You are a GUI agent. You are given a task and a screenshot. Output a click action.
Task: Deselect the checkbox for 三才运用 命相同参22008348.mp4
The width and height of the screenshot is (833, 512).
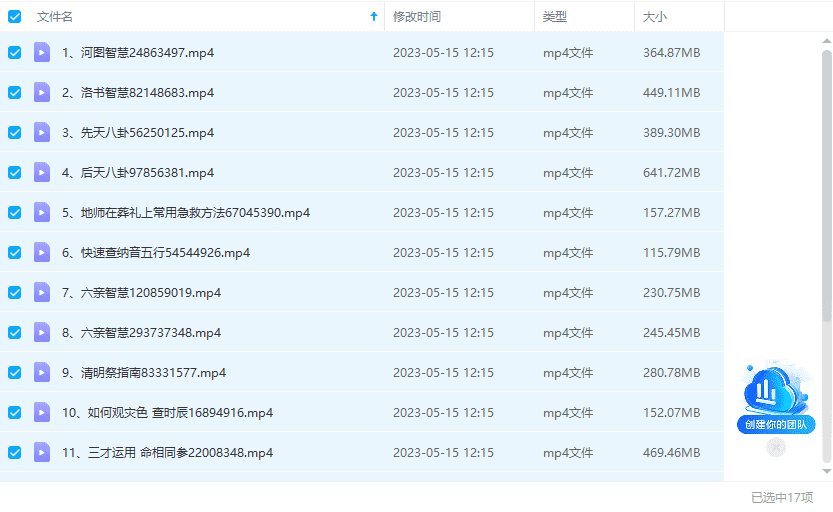15,452
